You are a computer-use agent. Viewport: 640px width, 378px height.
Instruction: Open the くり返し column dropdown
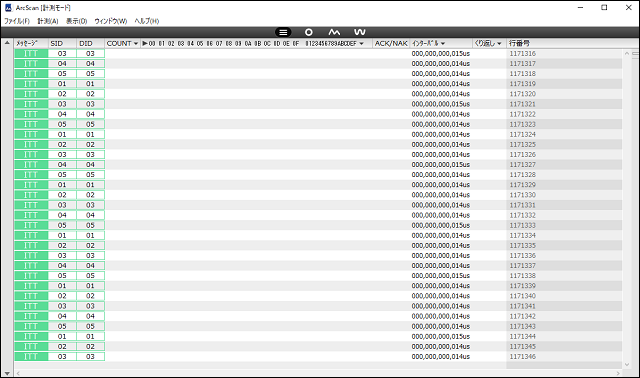[499, 44]
